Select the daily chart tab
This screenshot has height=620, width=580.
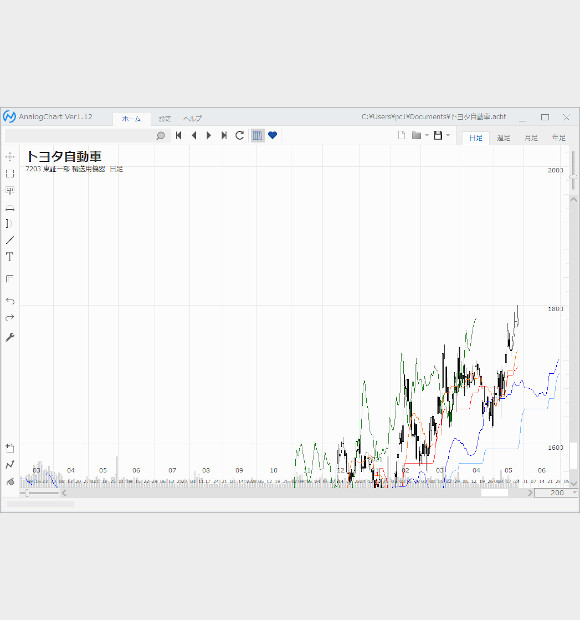(x=476, y=138)
